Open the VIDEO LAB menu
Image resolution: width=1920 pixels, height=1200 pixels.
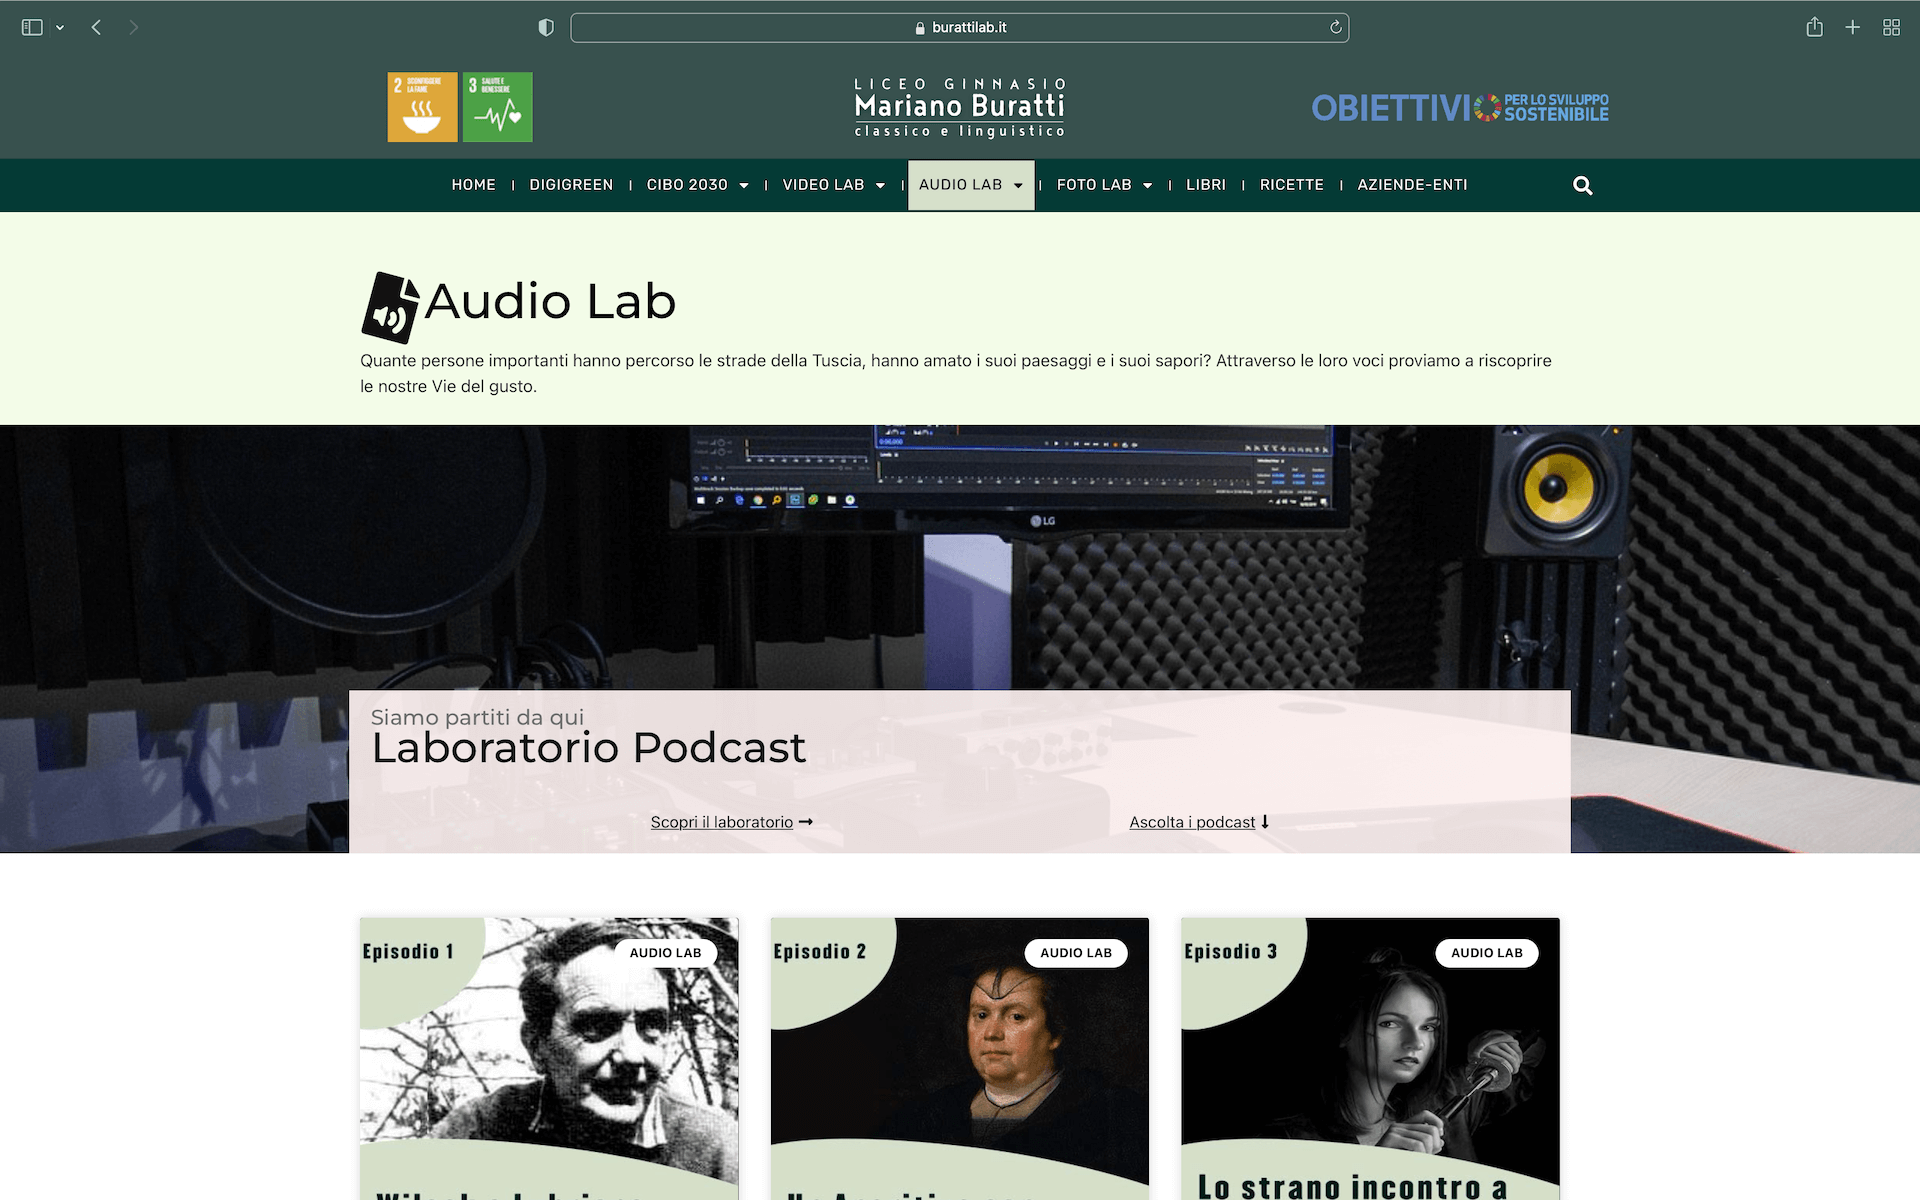pyautogui.click(x=823, y=185)
